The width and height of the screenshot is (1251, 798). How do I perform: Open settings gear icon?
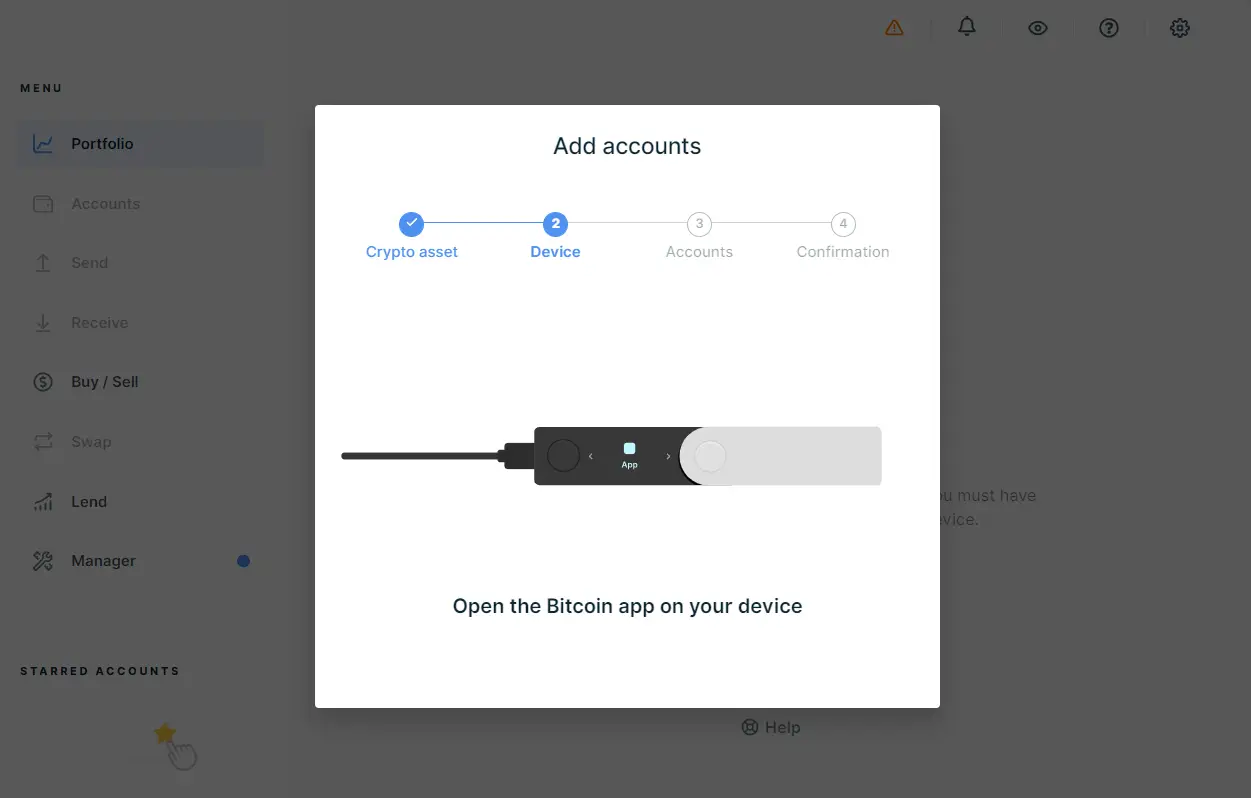1180,28
